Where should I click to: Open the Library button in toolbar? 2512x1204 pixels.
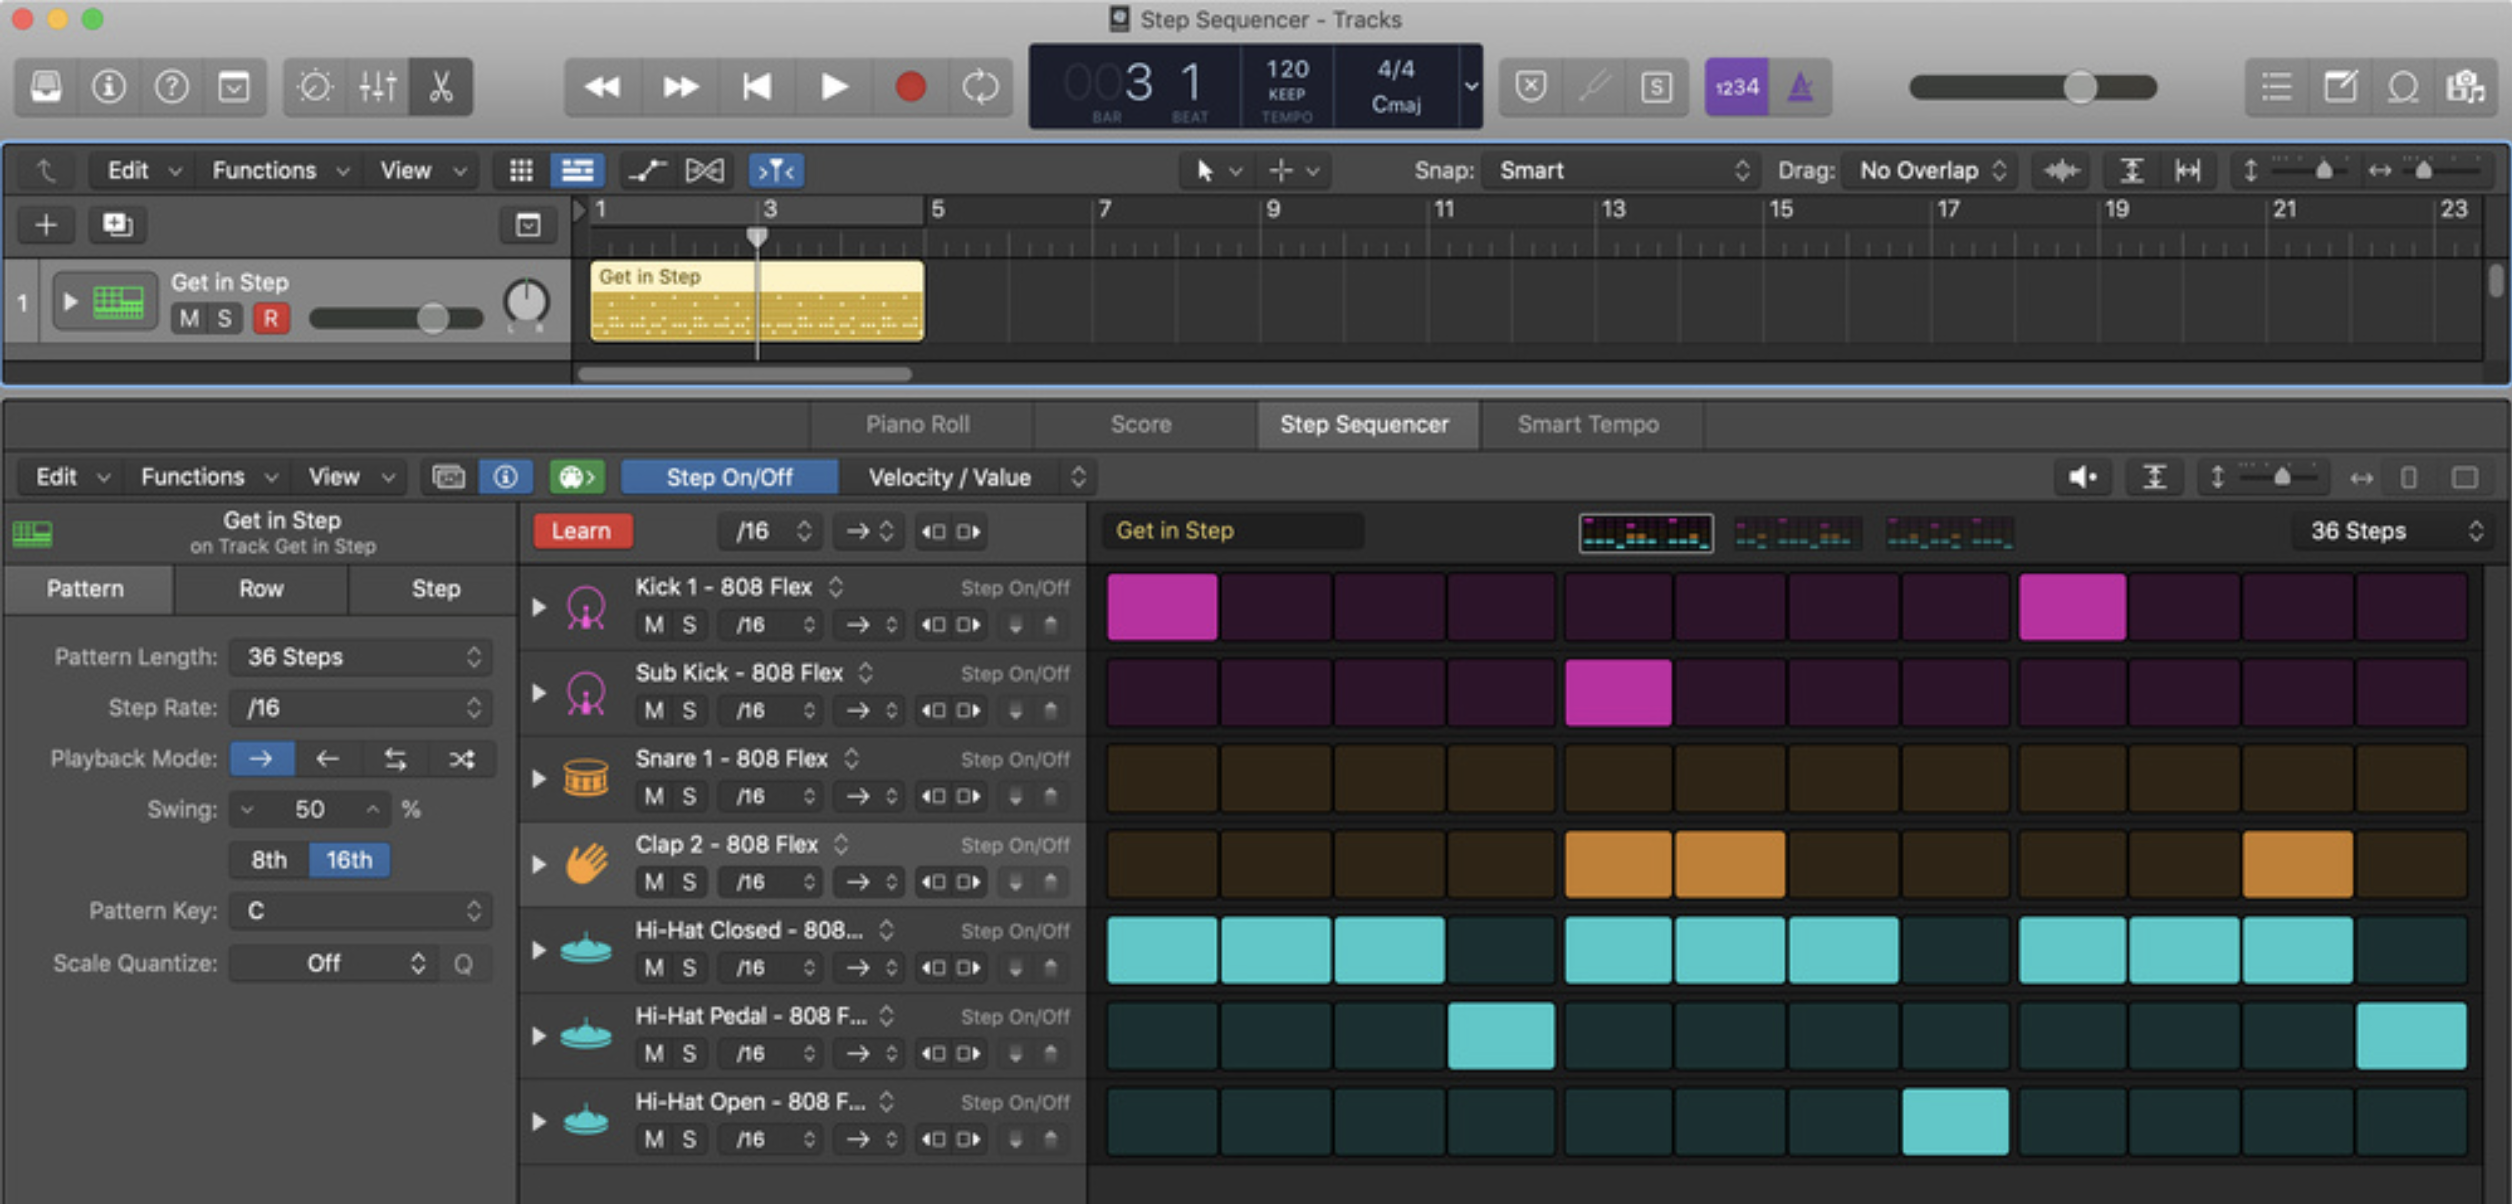(x=46, y=87)
